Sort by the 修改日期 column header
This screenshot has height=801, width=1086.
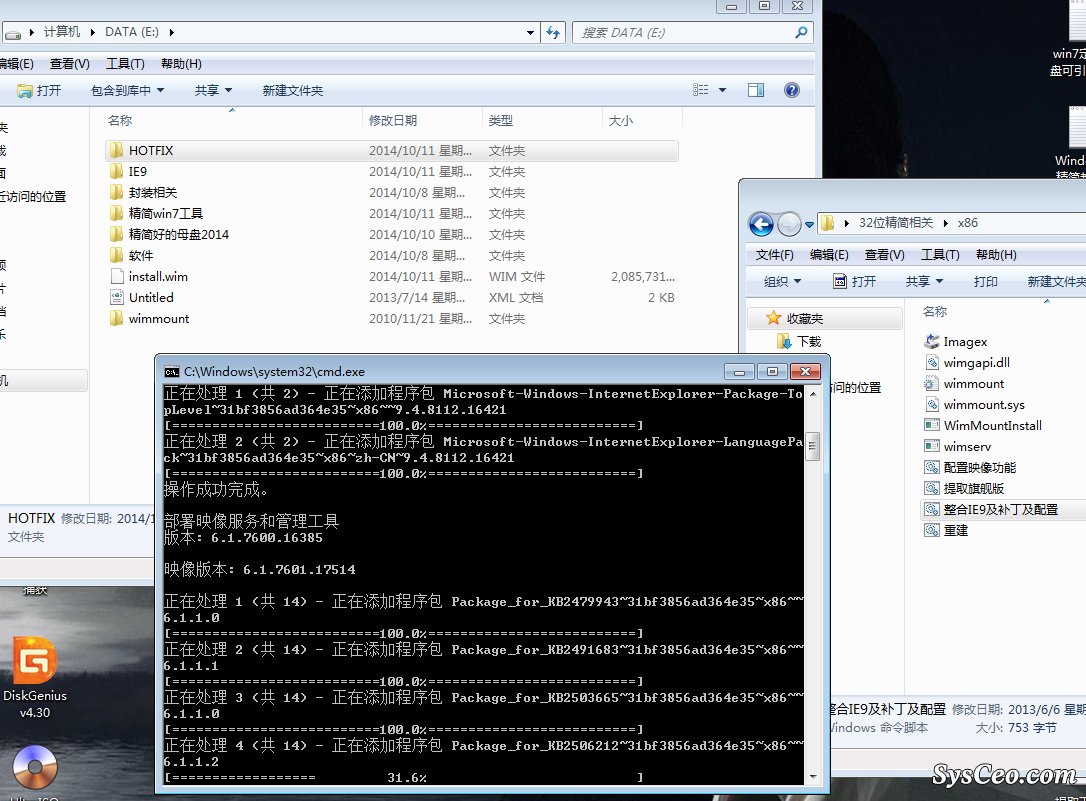coord(422,120)
